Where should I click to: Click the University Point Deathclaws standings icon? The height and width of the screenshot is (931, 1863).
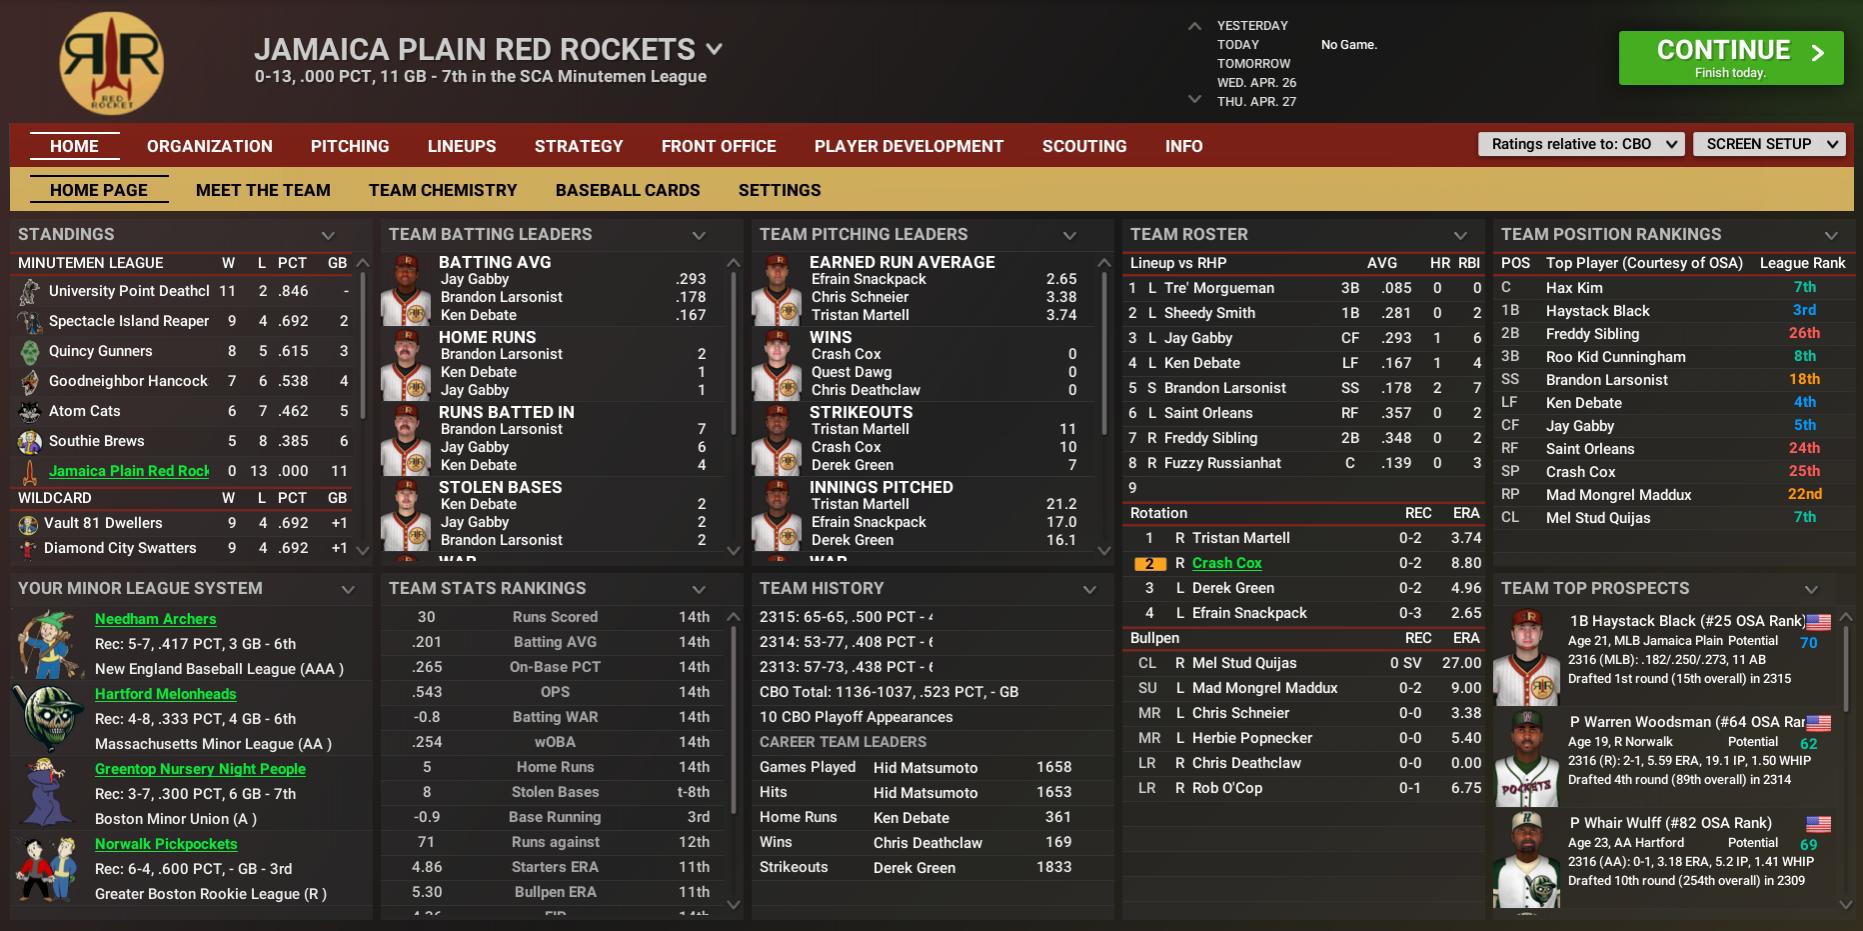click(x=30, y=291)
